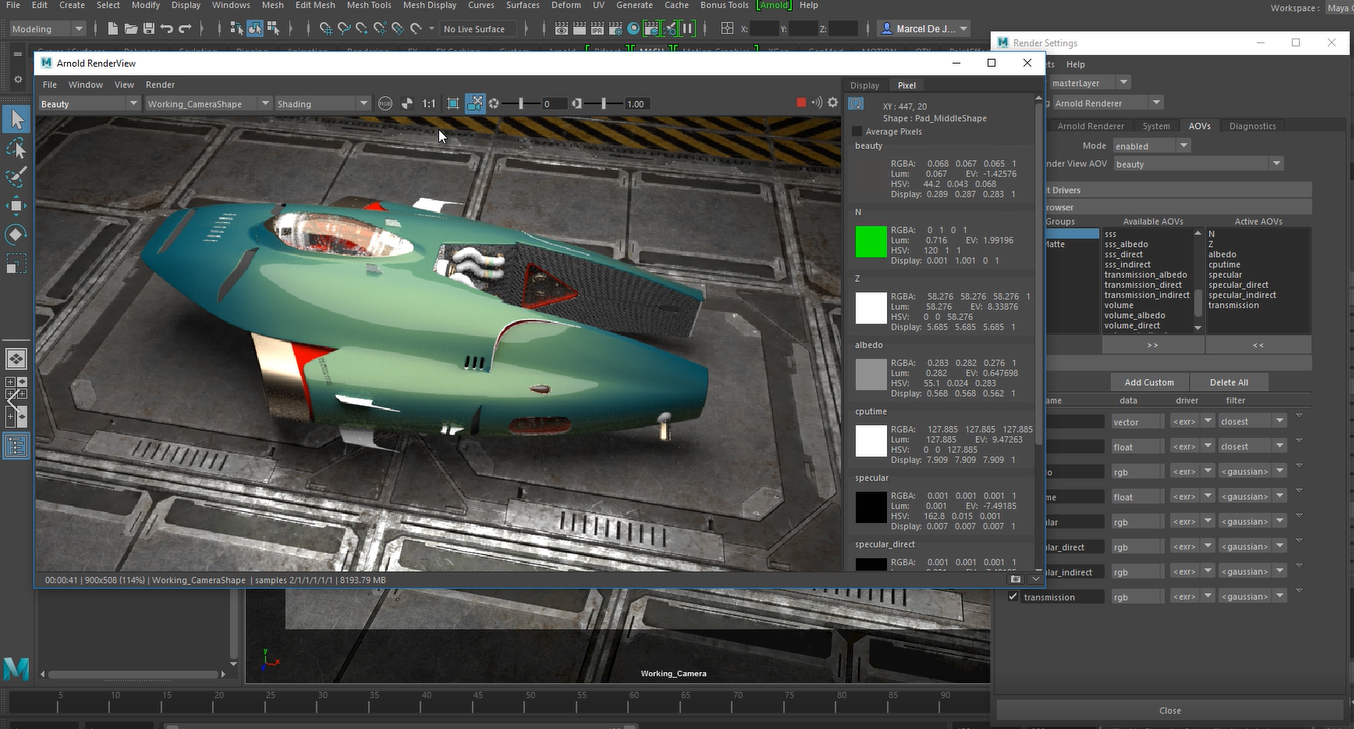Choose the Select tool arrow in toolbox

16,120
